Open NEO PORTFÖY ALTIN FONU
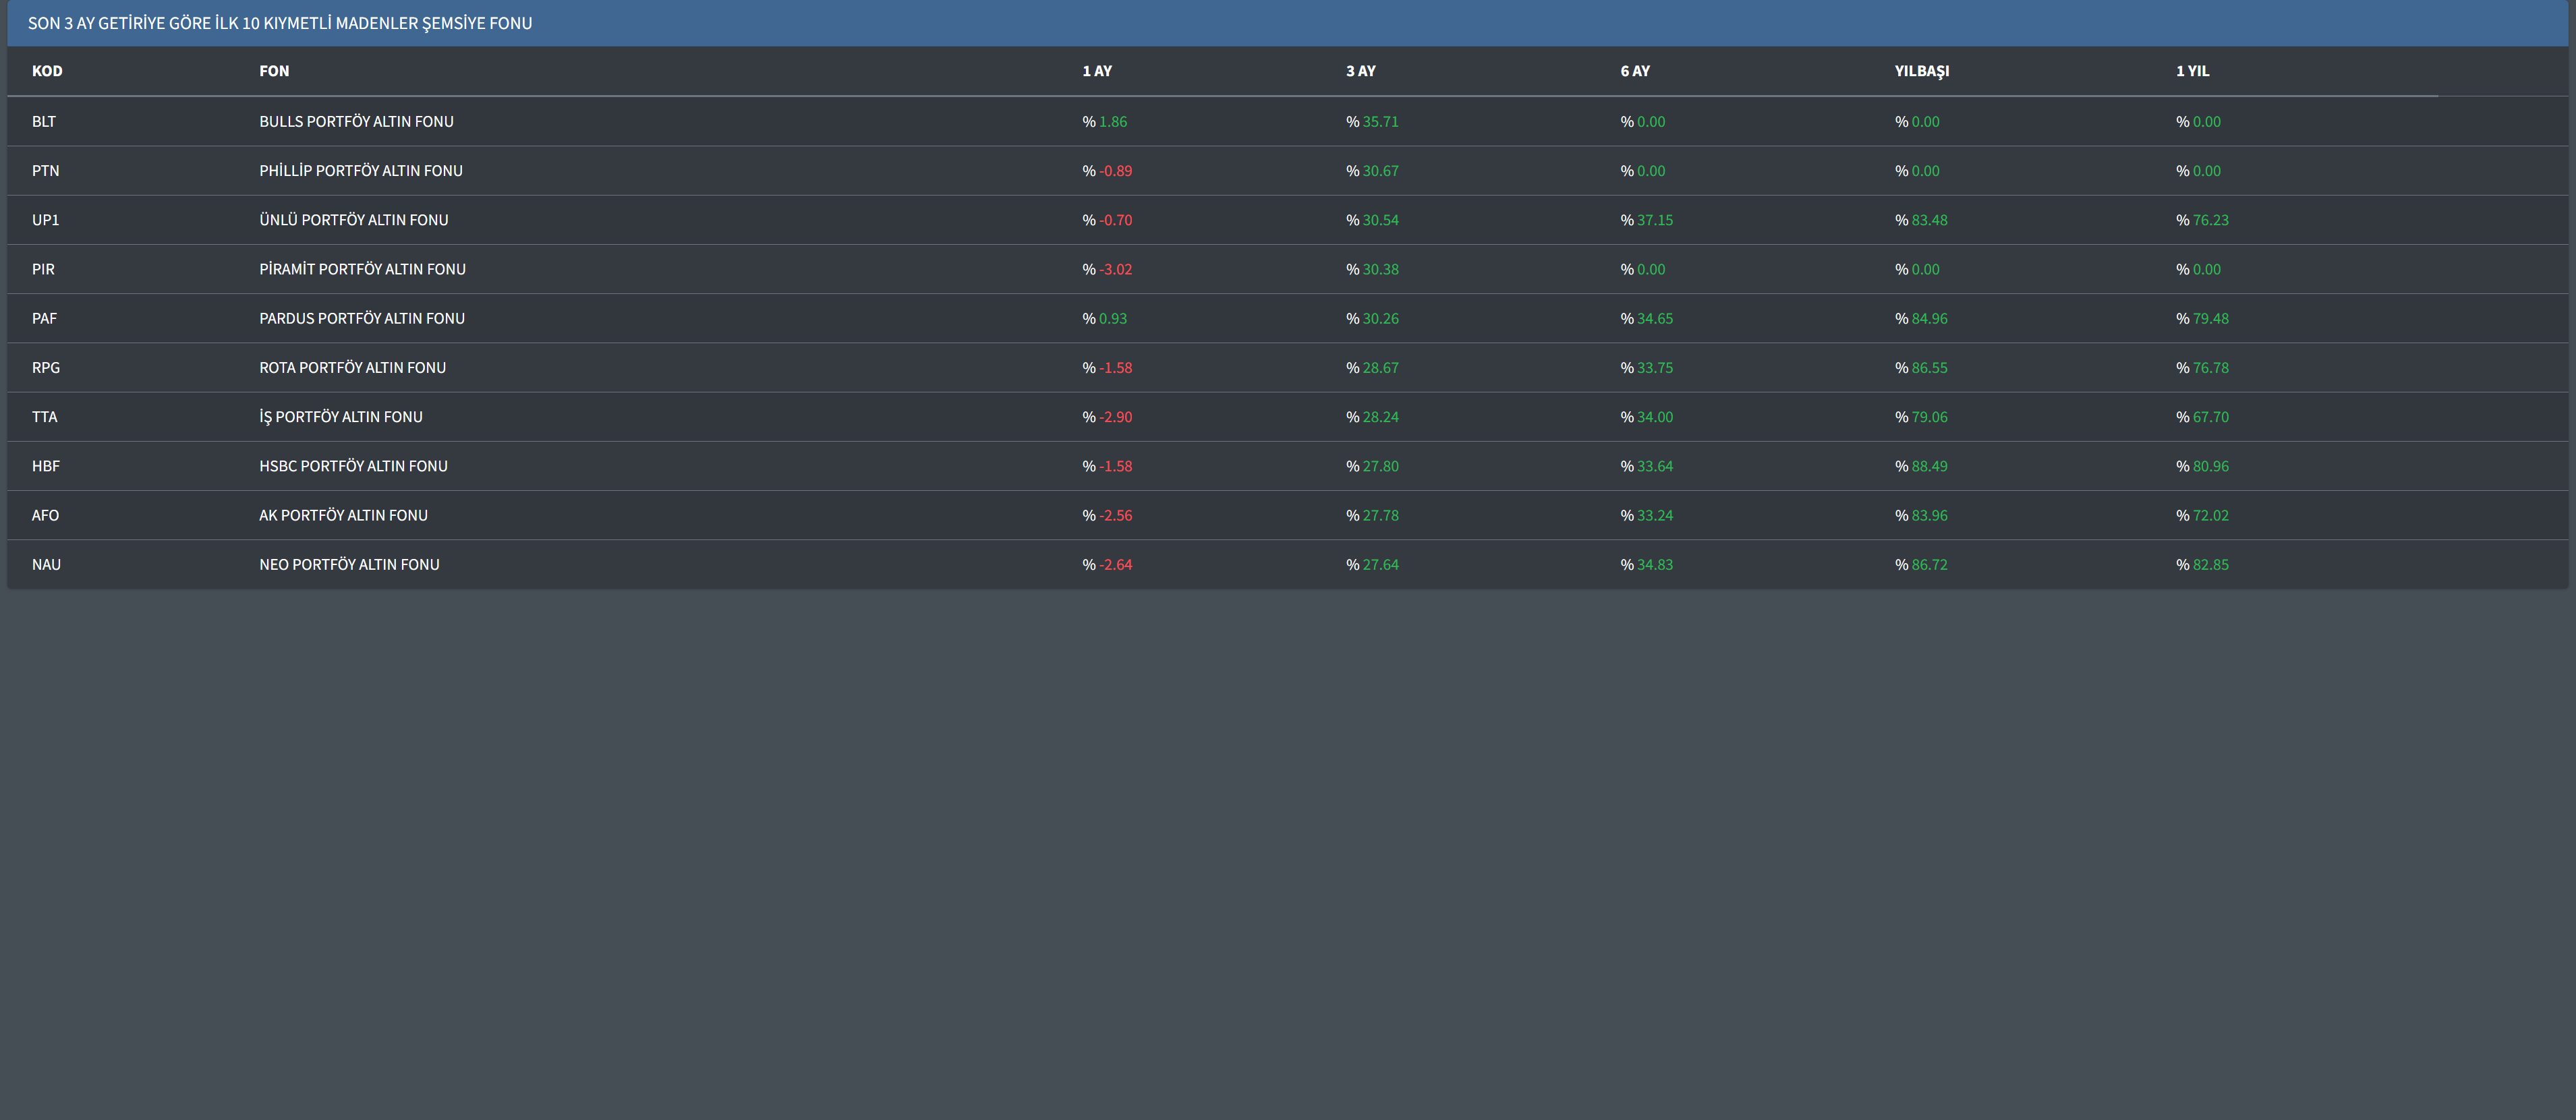 [x=349, y=565]
